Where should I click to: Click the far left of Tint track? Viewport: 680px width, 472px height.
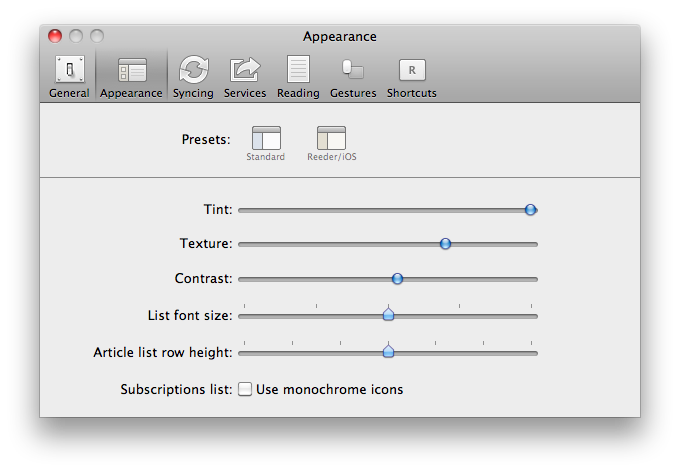[243, 210]
